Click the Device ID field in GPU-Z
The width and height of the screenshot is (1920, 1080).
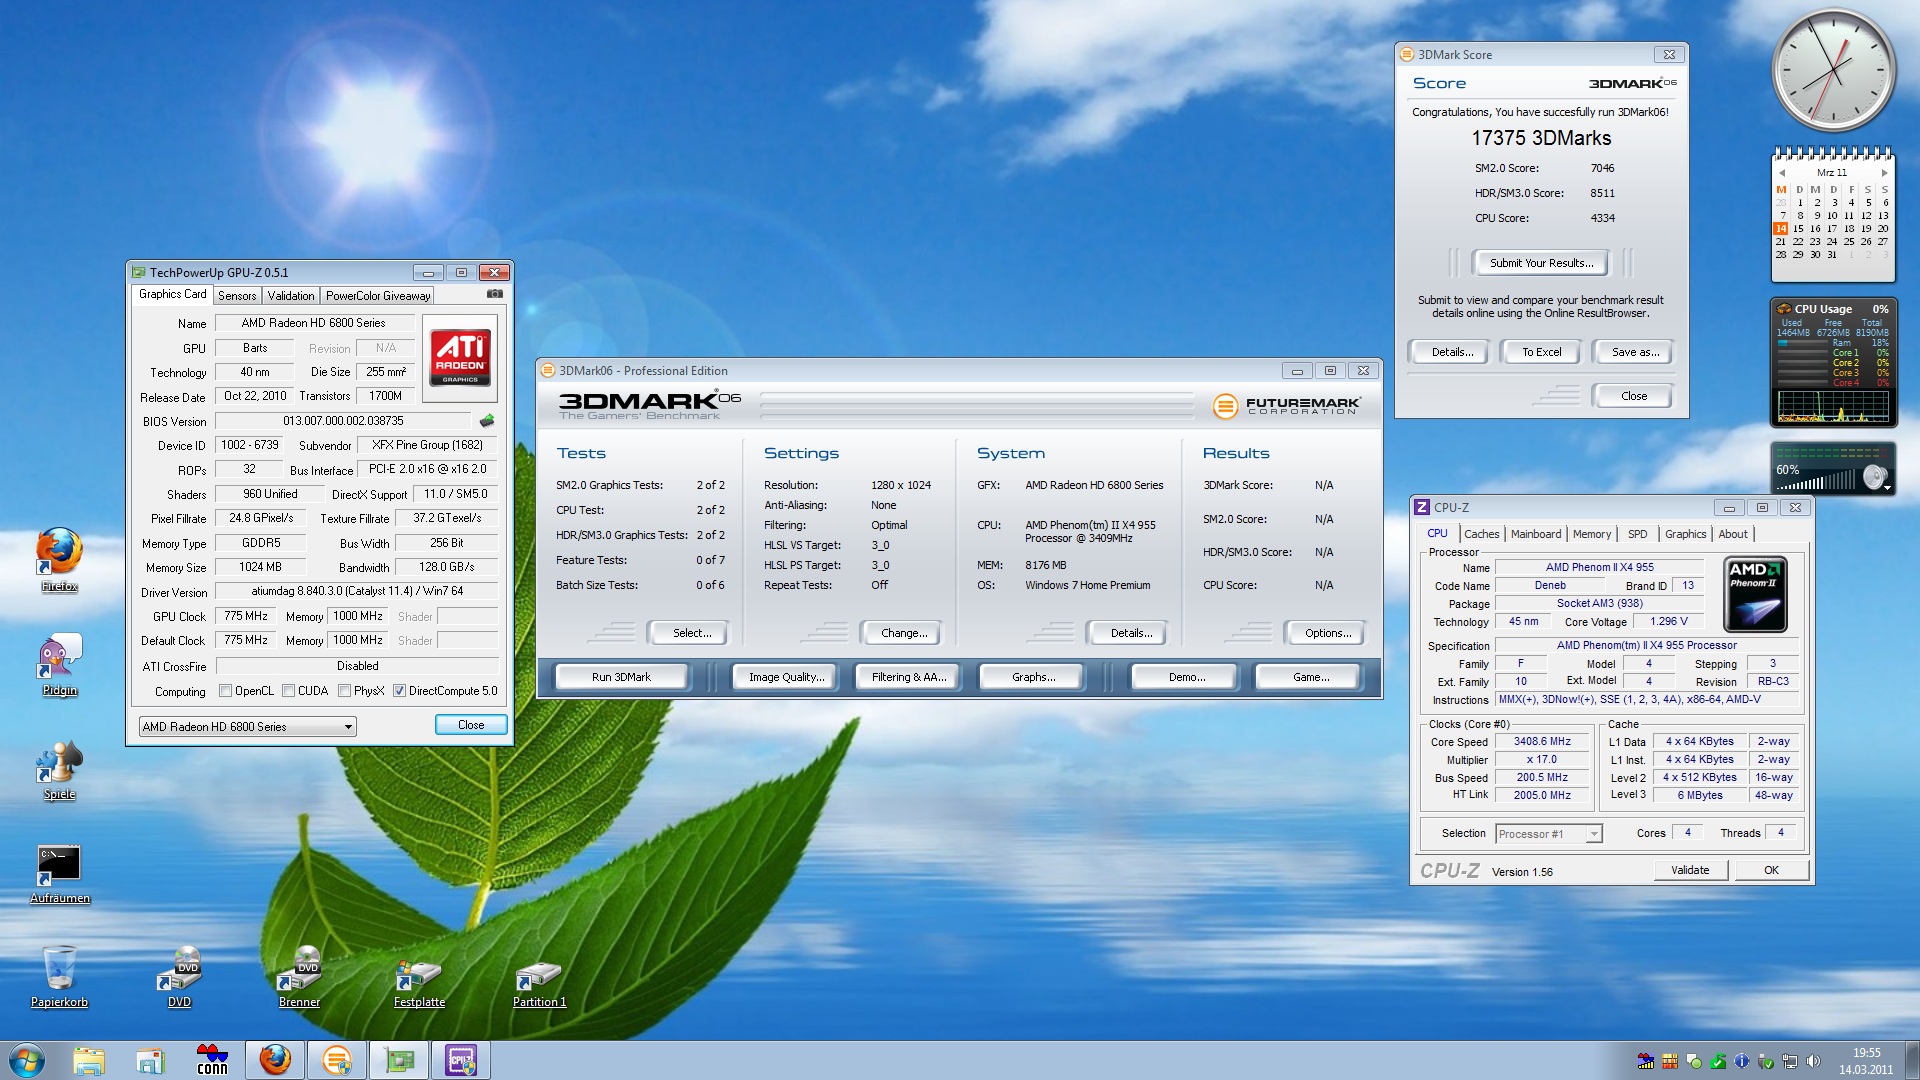coord(250,445)
